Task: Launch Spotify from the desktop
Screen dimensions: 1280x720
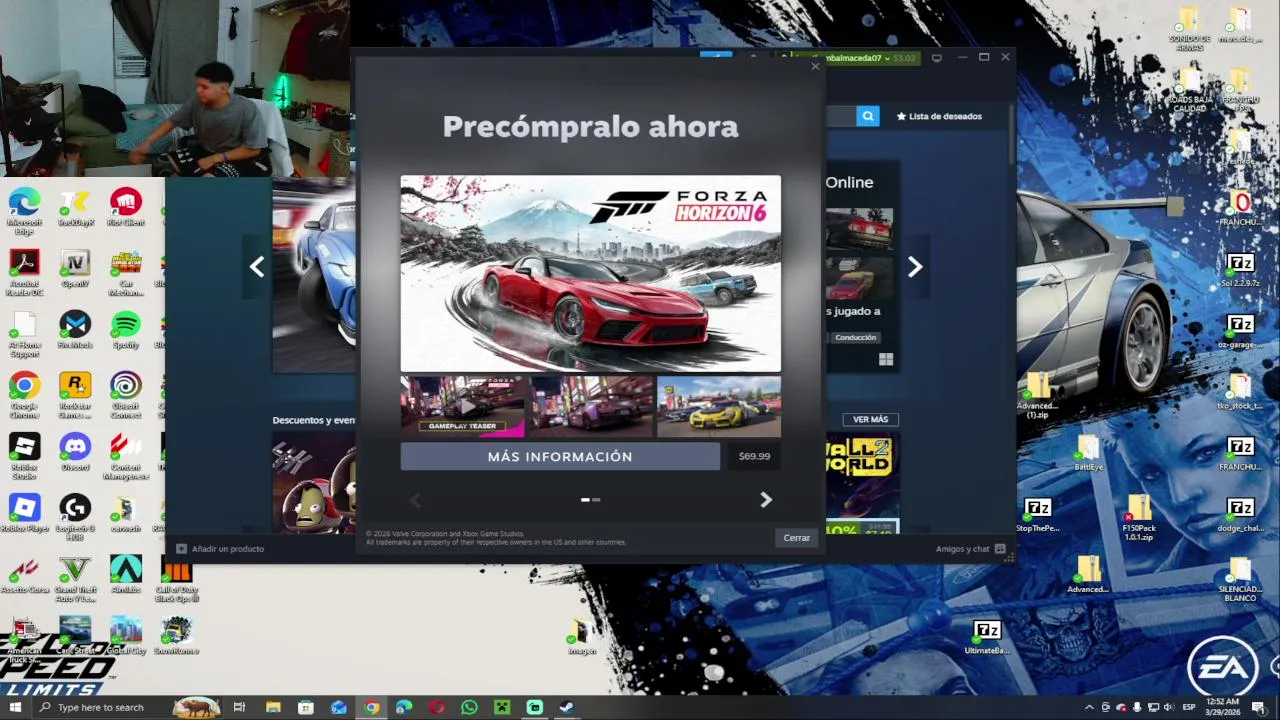Action: [x=126, y=330]
